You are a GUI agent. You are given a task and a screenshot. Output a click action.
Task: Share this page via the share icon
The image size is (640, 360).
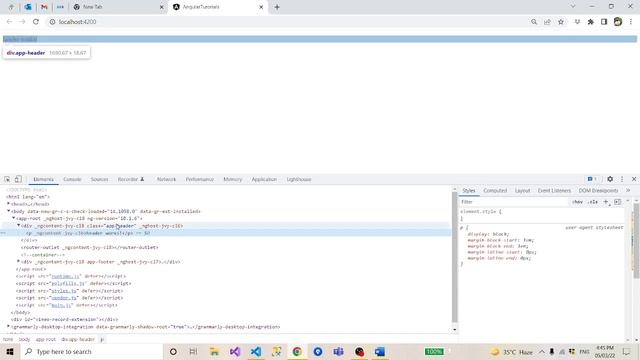547,22
